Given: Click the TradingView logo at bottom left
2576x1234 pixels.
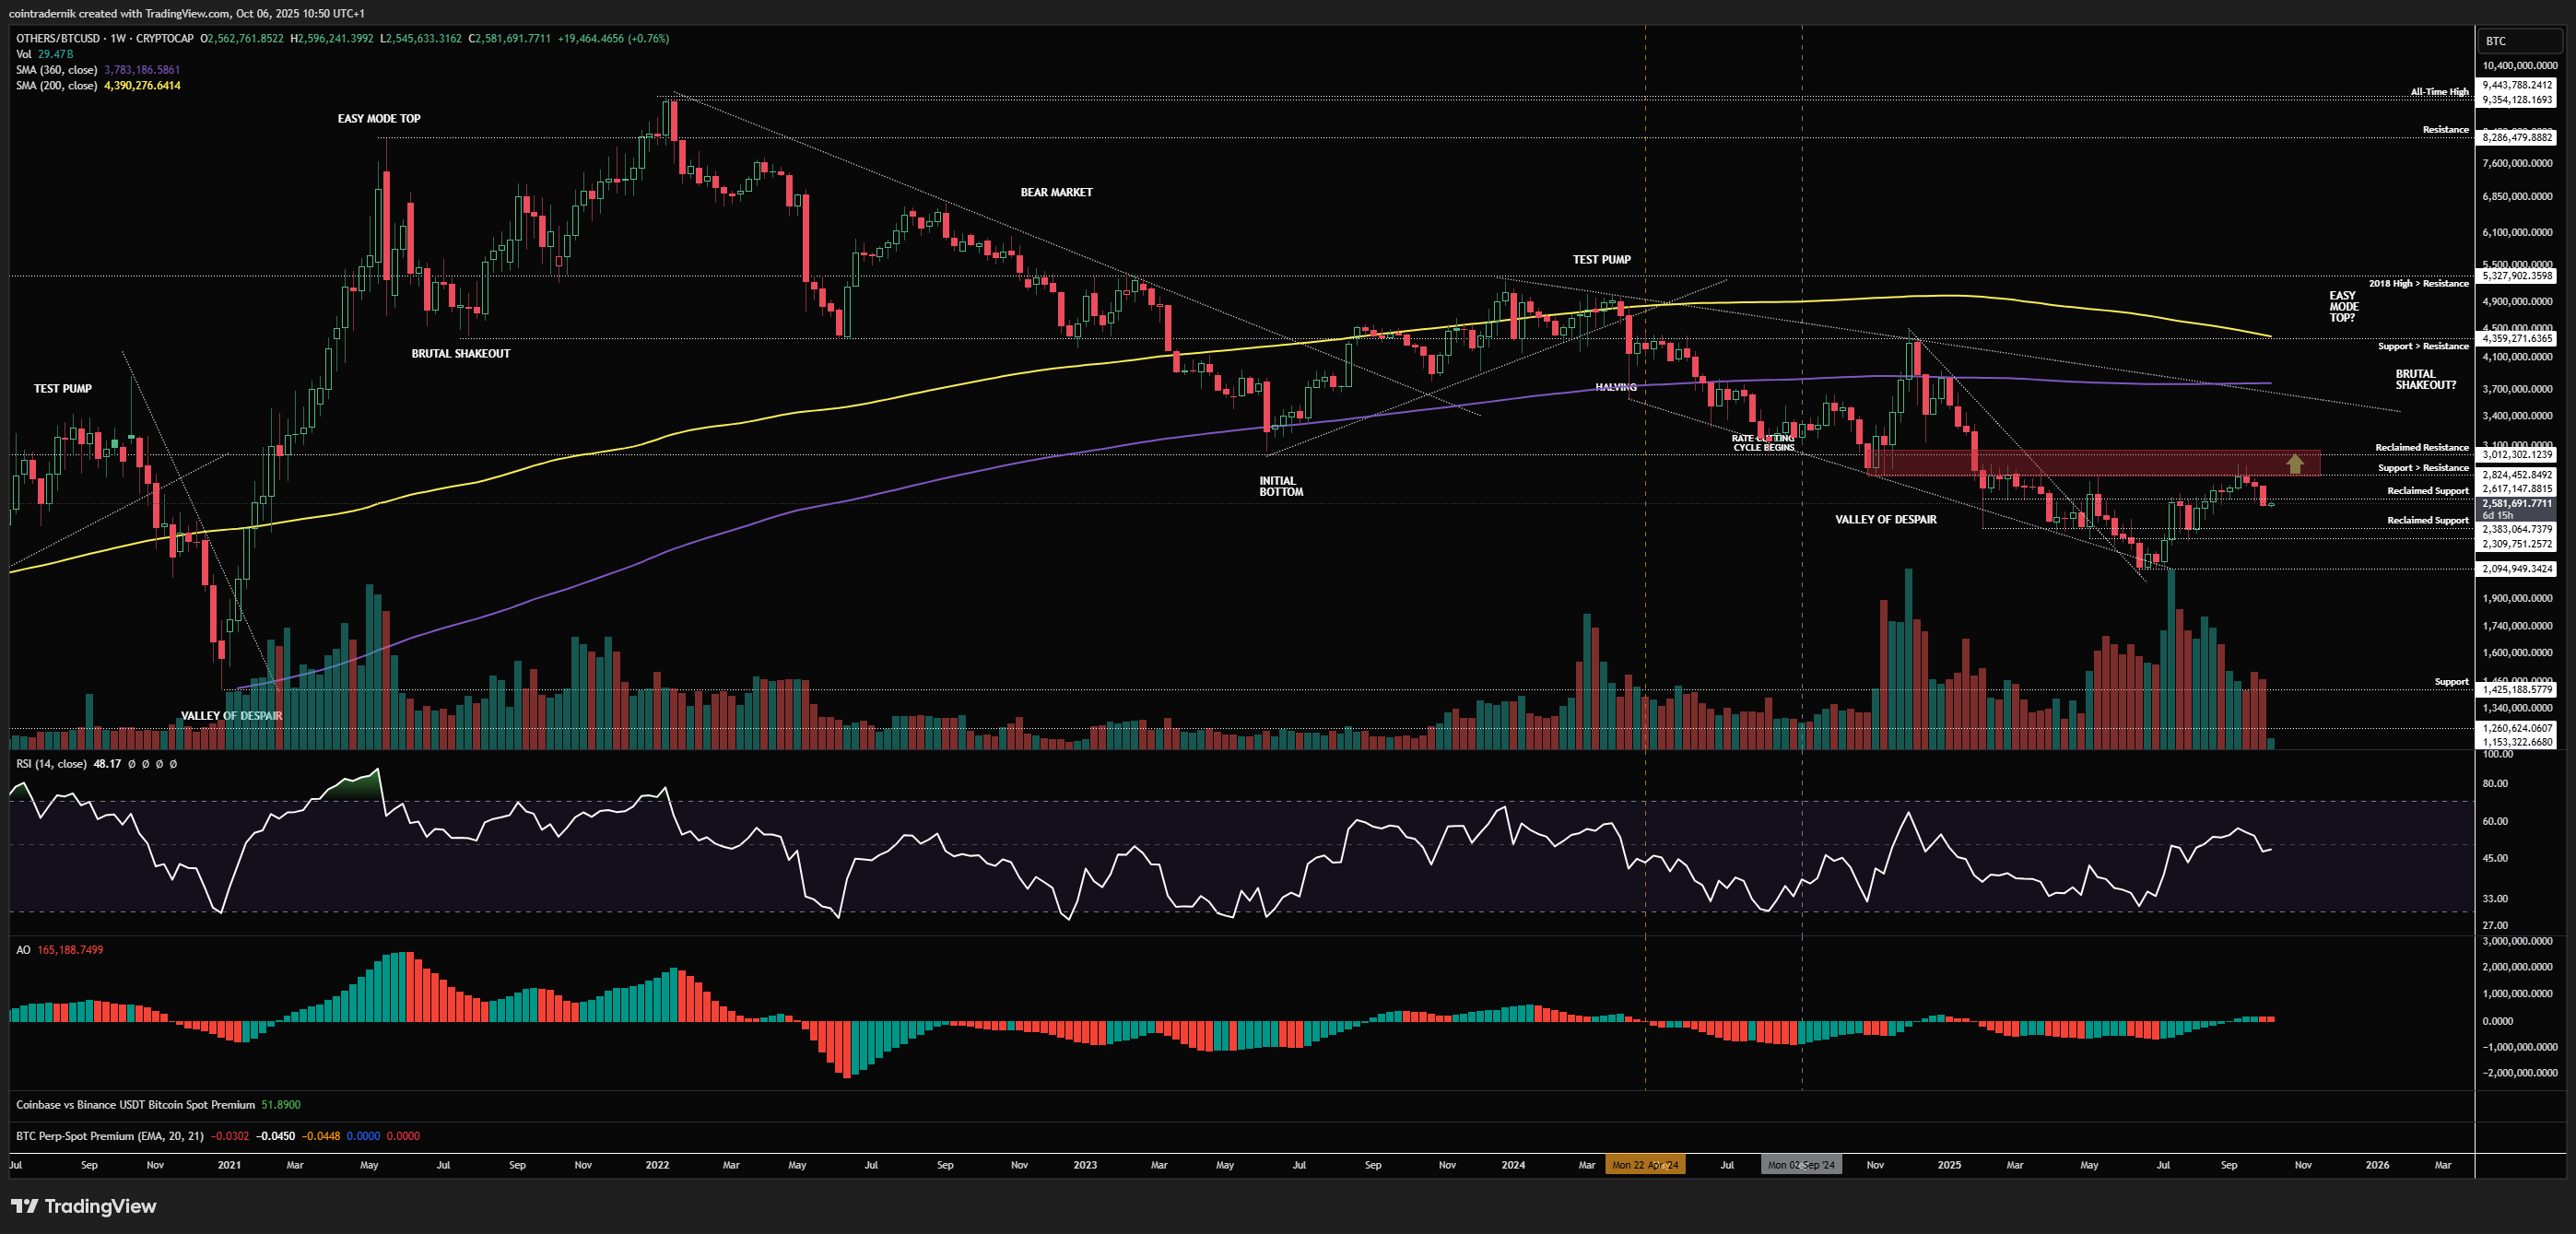Looking at the screenshot, I should pyautogui.click(x=84, y=1206).
